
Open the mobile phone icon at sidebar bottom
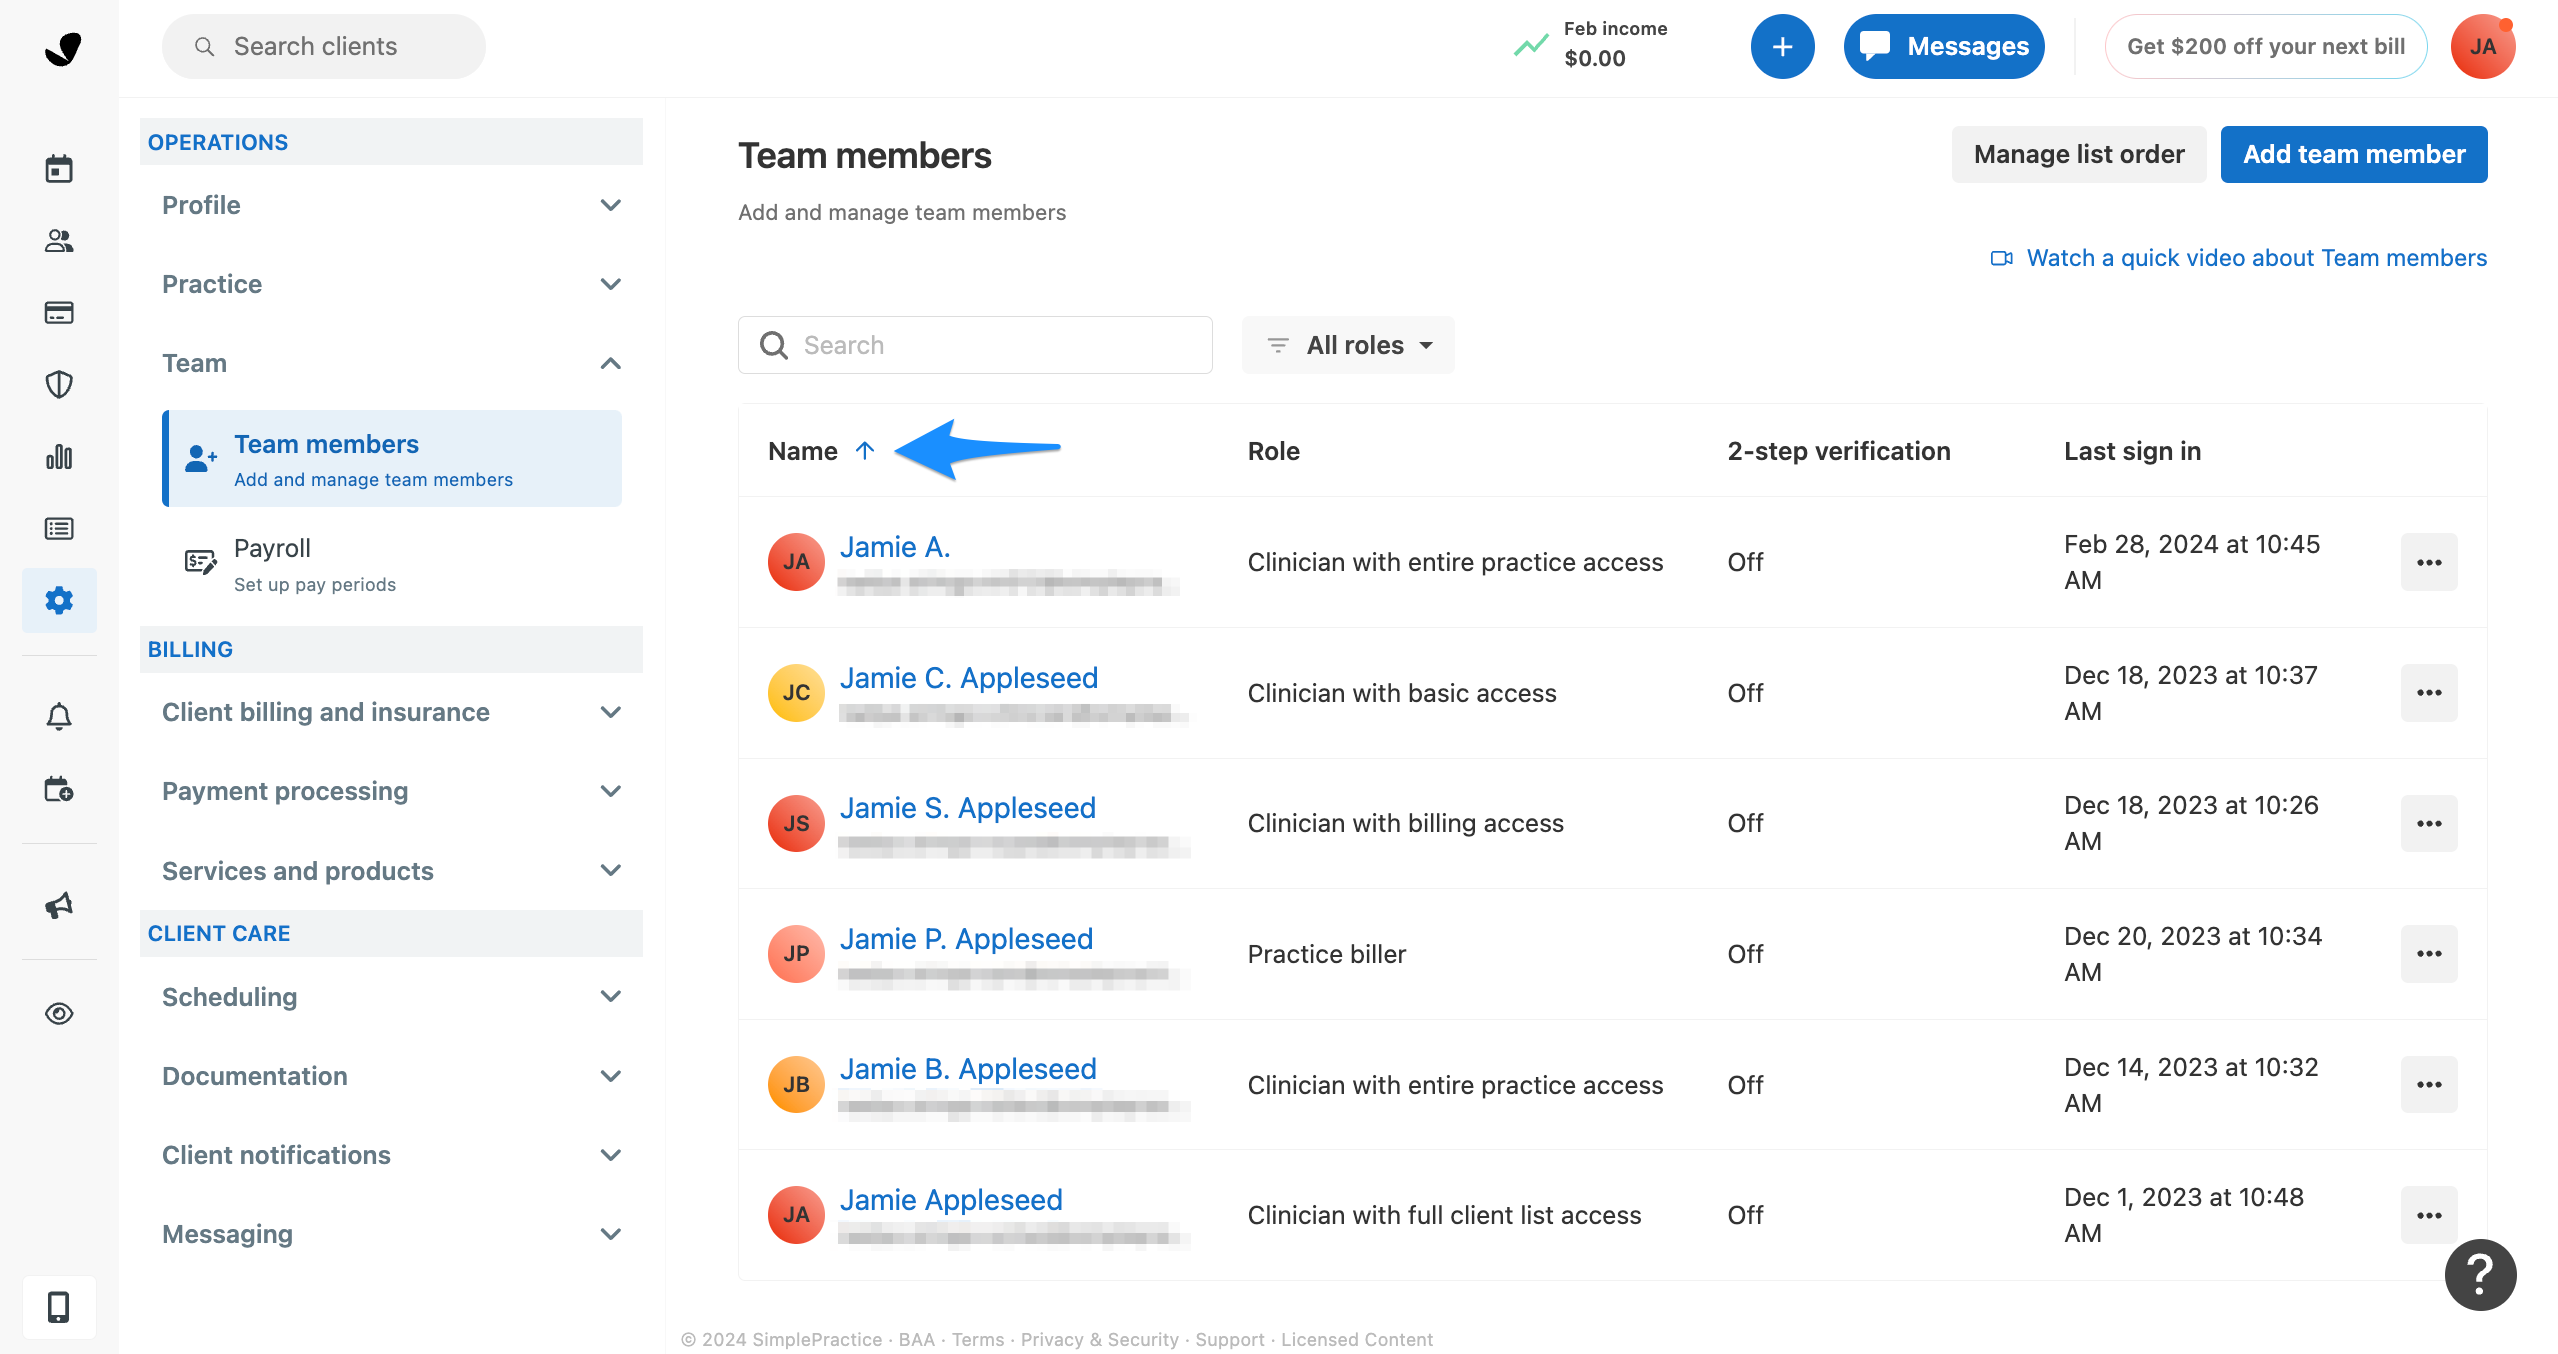pyautogui.click(x=59, y=1307)
